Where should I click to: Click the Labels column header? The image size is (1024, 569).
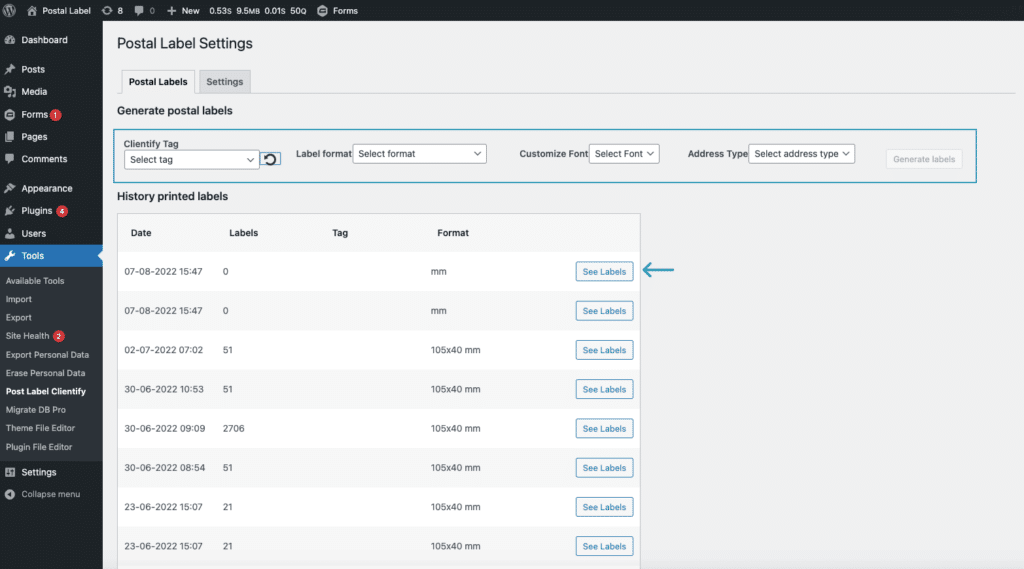point(244,233)
